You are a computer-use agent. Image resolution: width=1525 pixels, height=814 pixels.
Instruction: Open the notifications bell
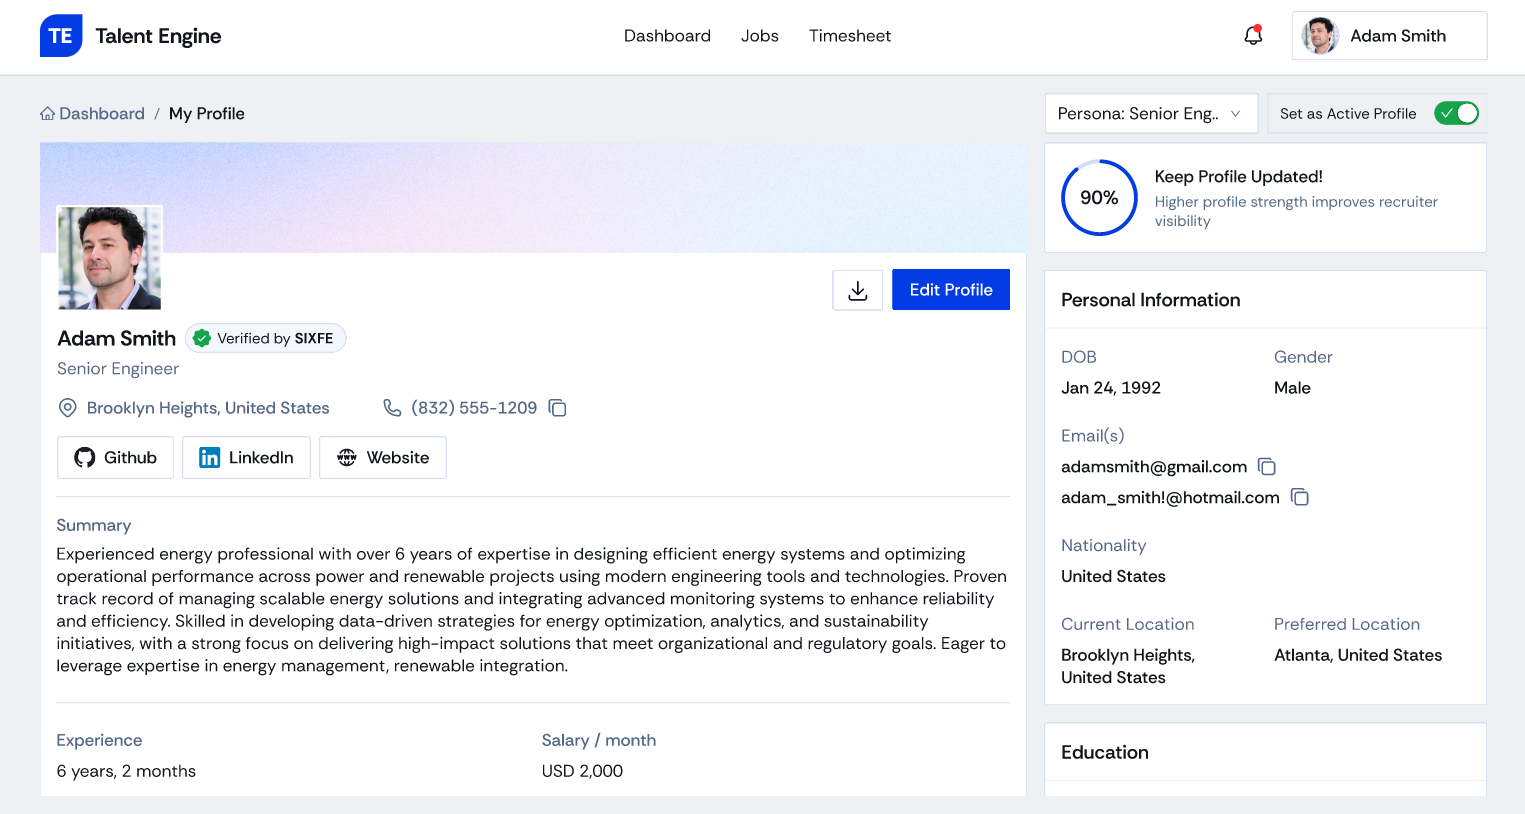1253,36
